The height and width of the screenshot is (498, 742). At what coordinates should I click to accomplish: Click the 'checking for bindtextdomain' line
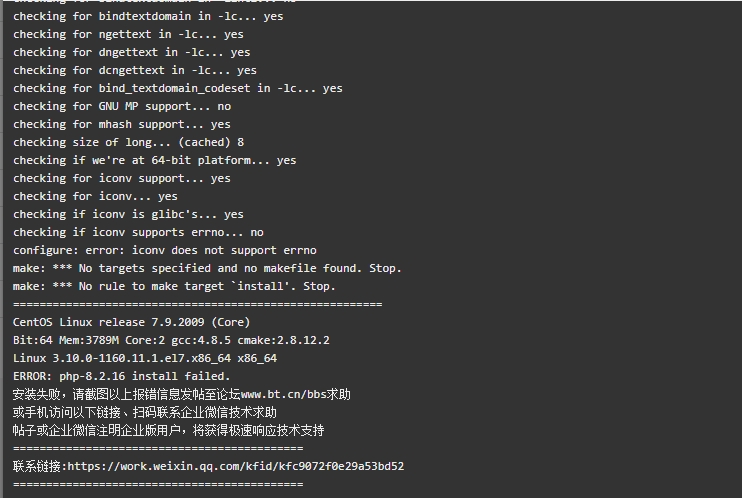[148, 17]
